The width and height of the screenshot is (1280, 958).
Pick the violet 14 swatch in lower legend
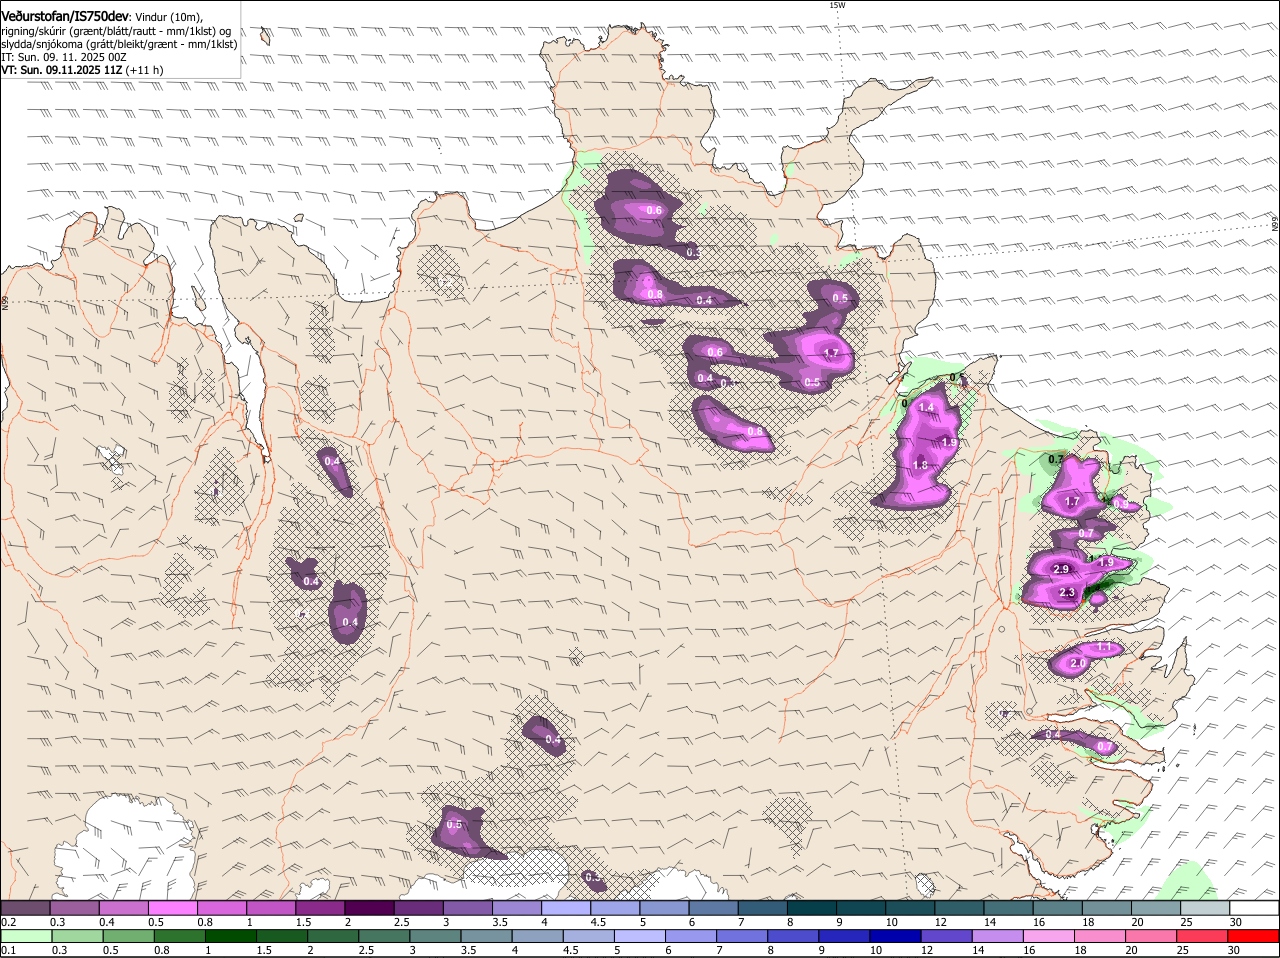point(998,937)
